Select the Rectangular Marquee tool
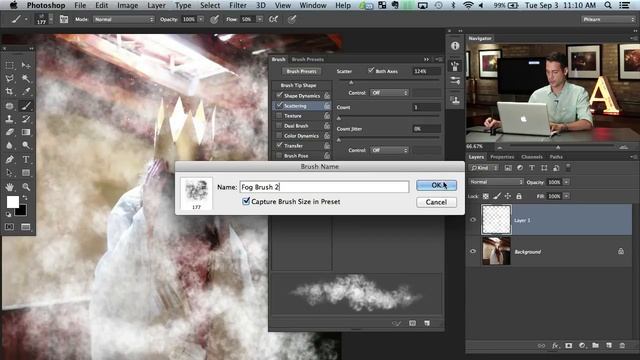 tap(10, 65)
